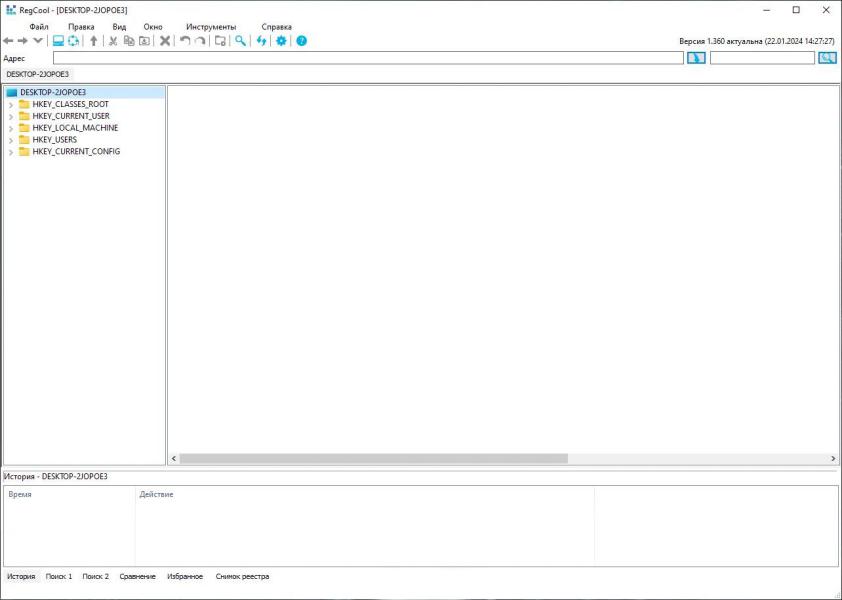Open the Инструменты menu

[211, 27]
